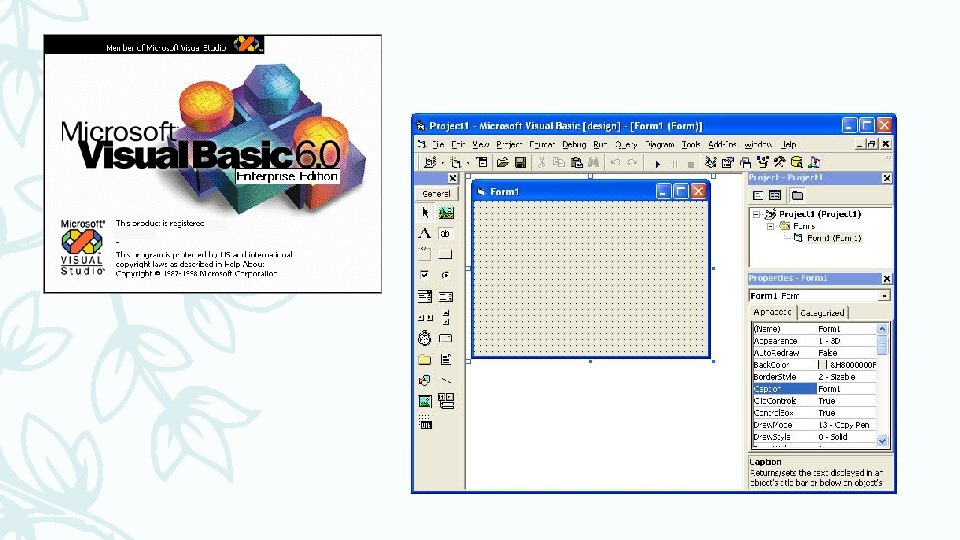Switch to the Alphabetic properties tab

pyautogui.click(x=773, y=312)
